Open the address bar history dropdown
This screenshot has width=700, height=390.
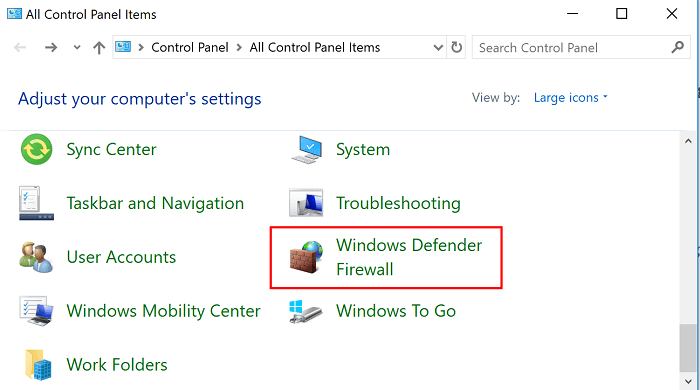pyautogui.click(x=438, y=47)
